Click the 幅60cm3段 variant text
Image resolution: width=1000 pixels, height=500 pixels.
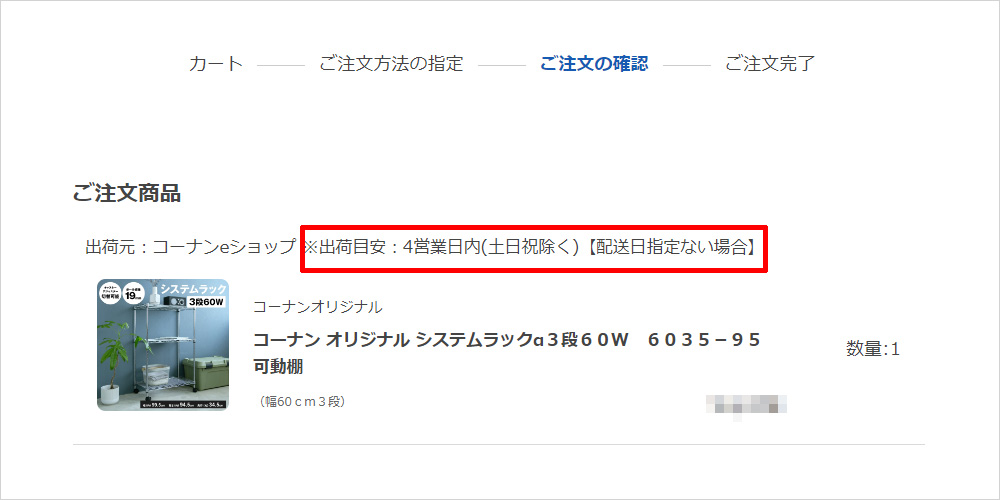pos(302,402)
